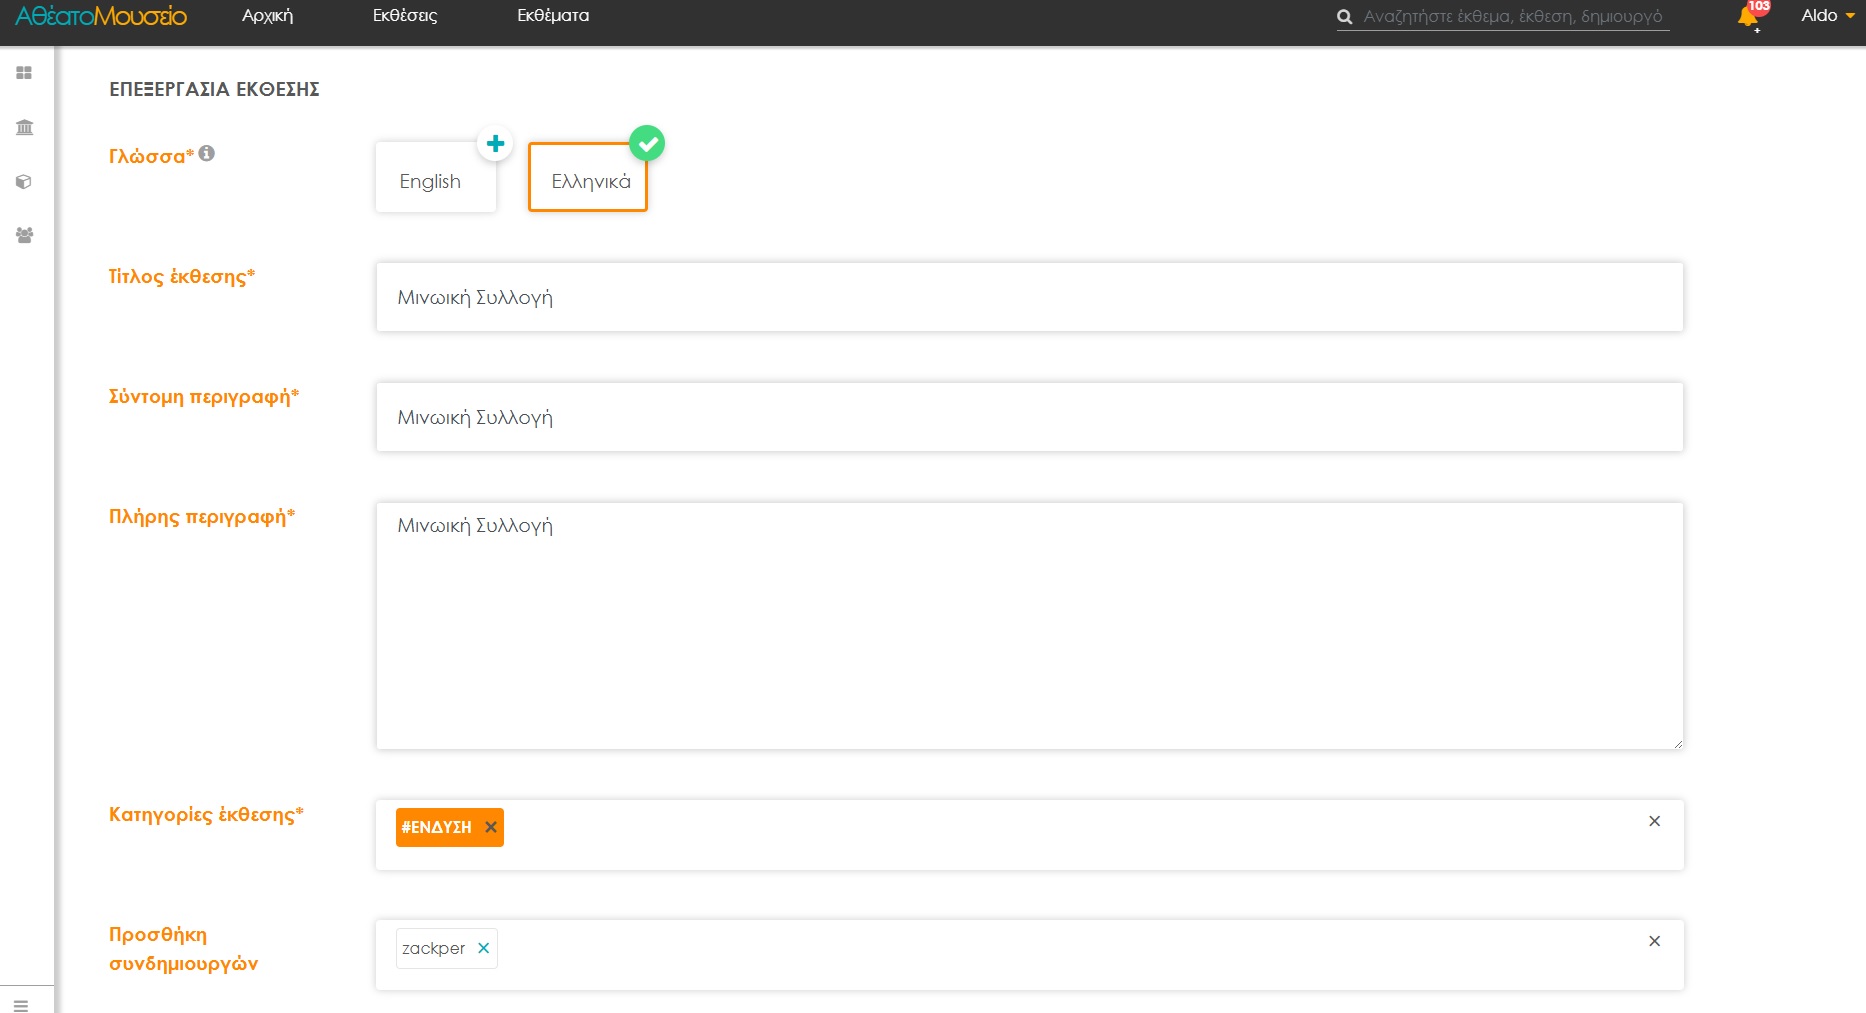Click the info icon next to Γλώσσα
1866x1013 pixels.
coord(207,153)
